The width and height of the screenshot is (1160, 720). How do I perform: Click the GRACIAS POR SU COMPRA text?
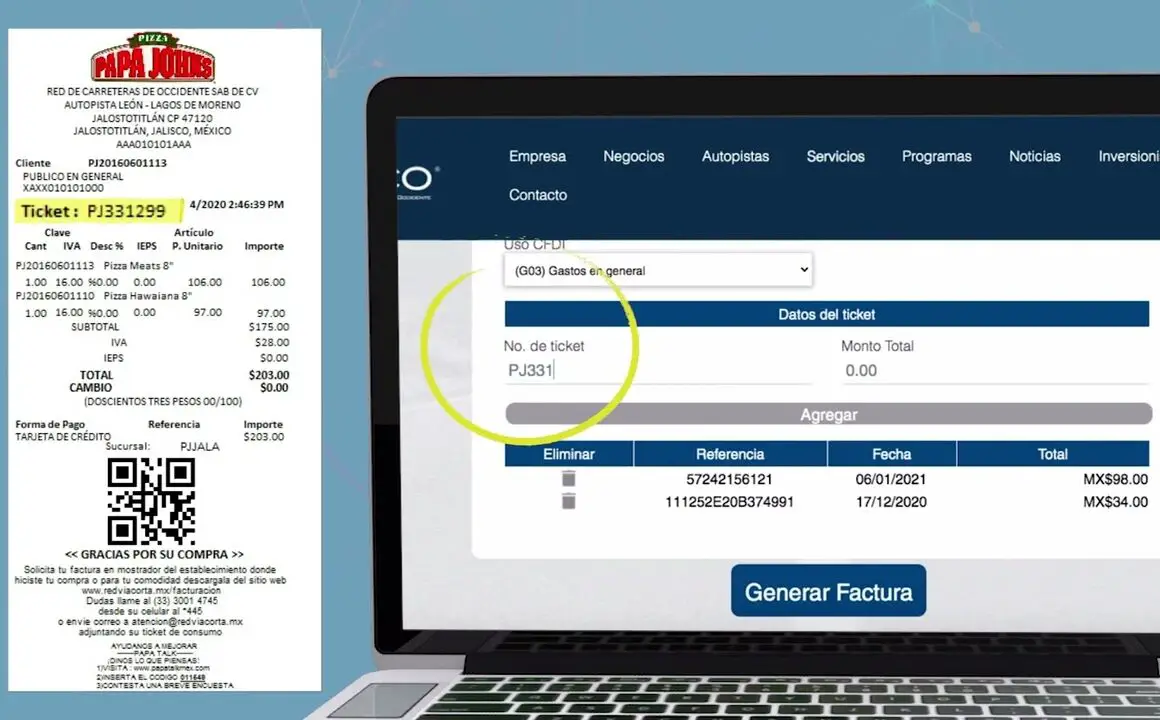point(154,554)
